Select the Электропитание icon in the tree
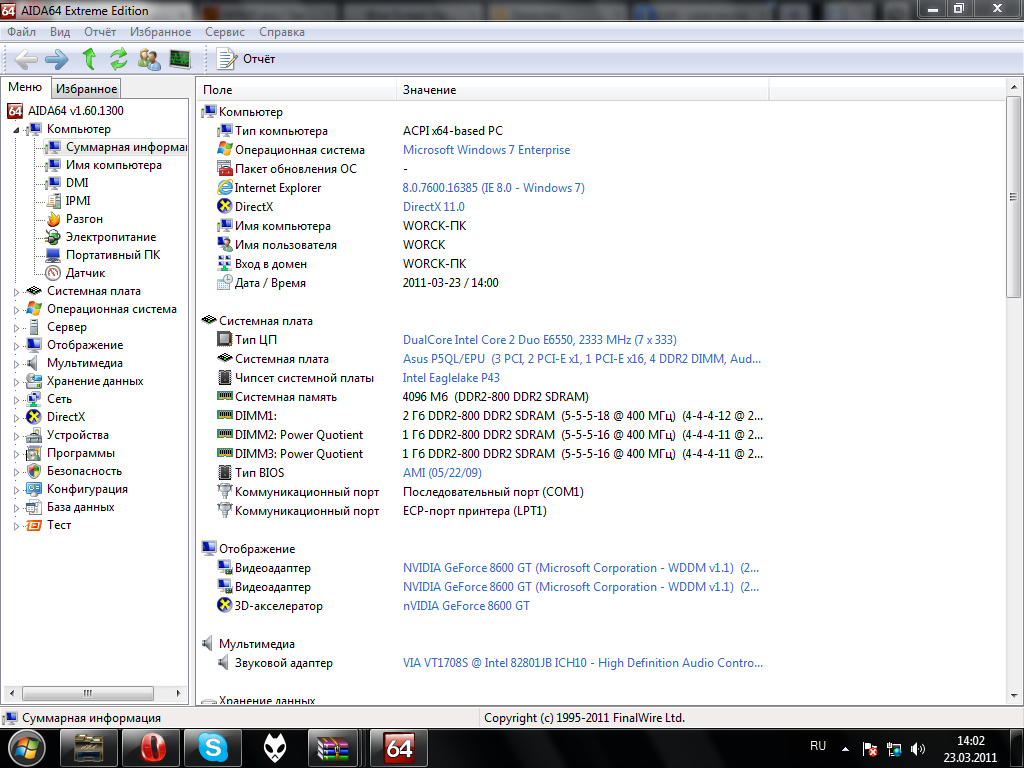Screen dimensions: 1024x768 pos(54,237)
